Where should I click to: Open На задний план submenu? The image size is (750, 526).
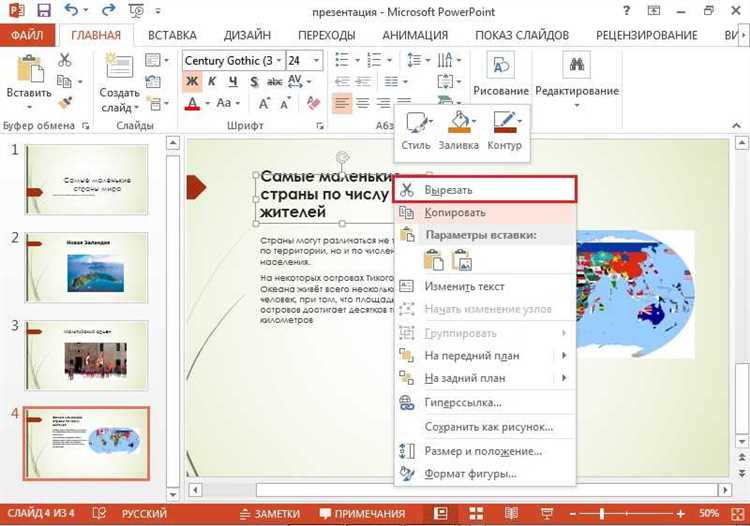(485, 378)
